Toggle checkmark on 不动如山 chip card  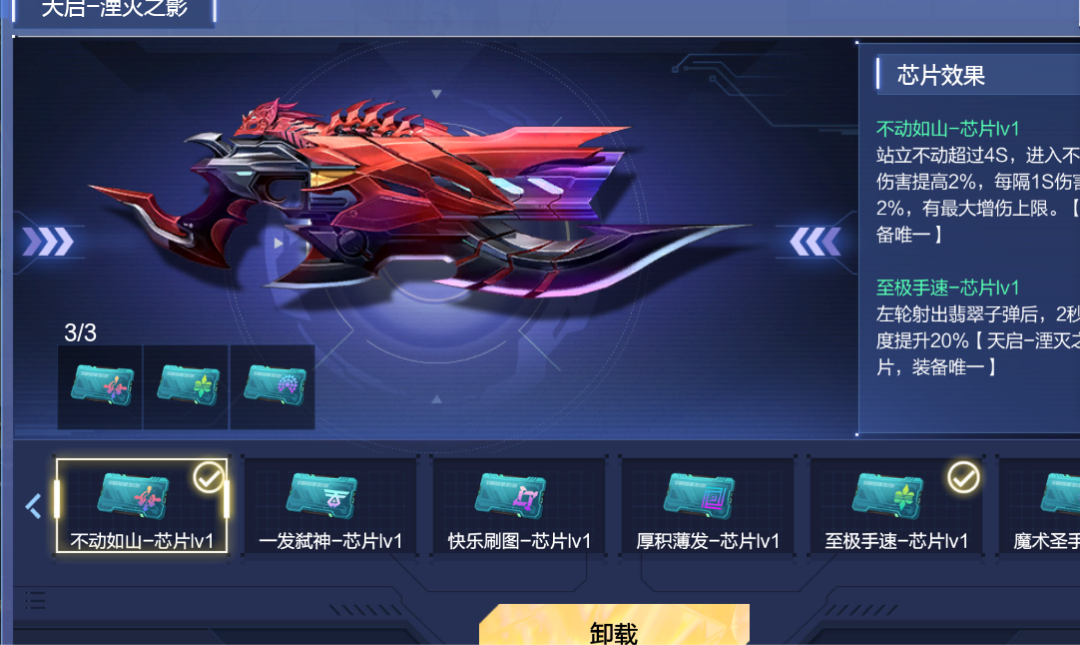208,478
